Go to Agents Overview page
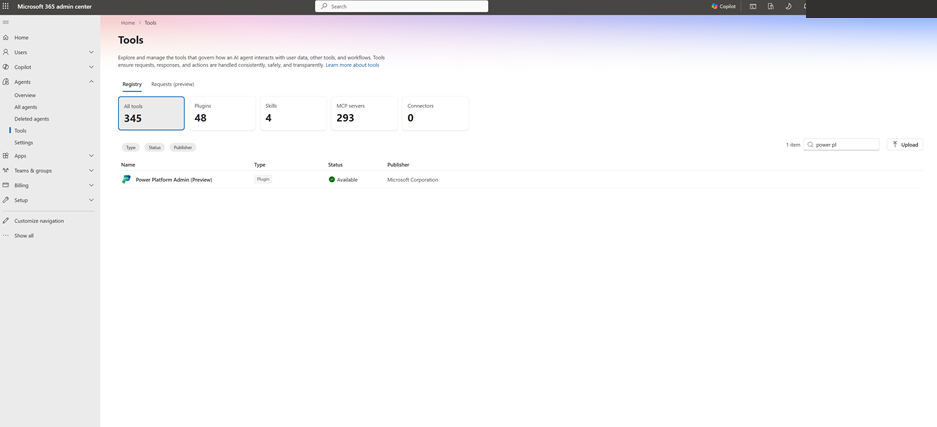The width and height of the screenshot is (937, 427). coord(25,95)
